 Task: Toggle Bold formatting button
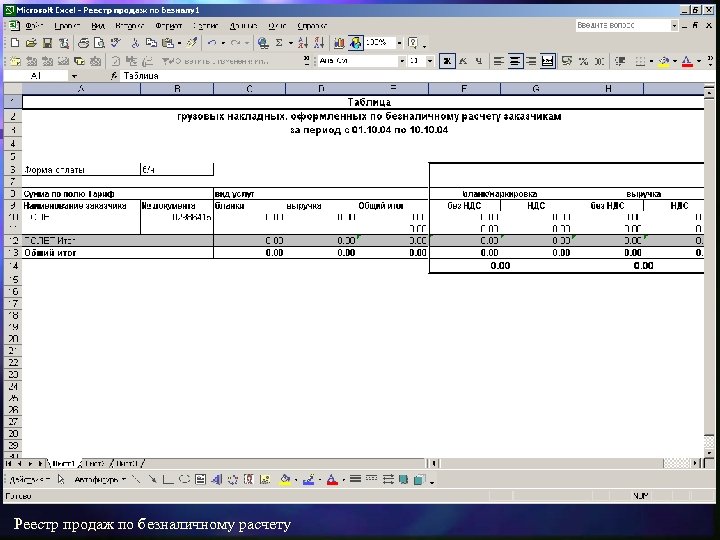447,61
